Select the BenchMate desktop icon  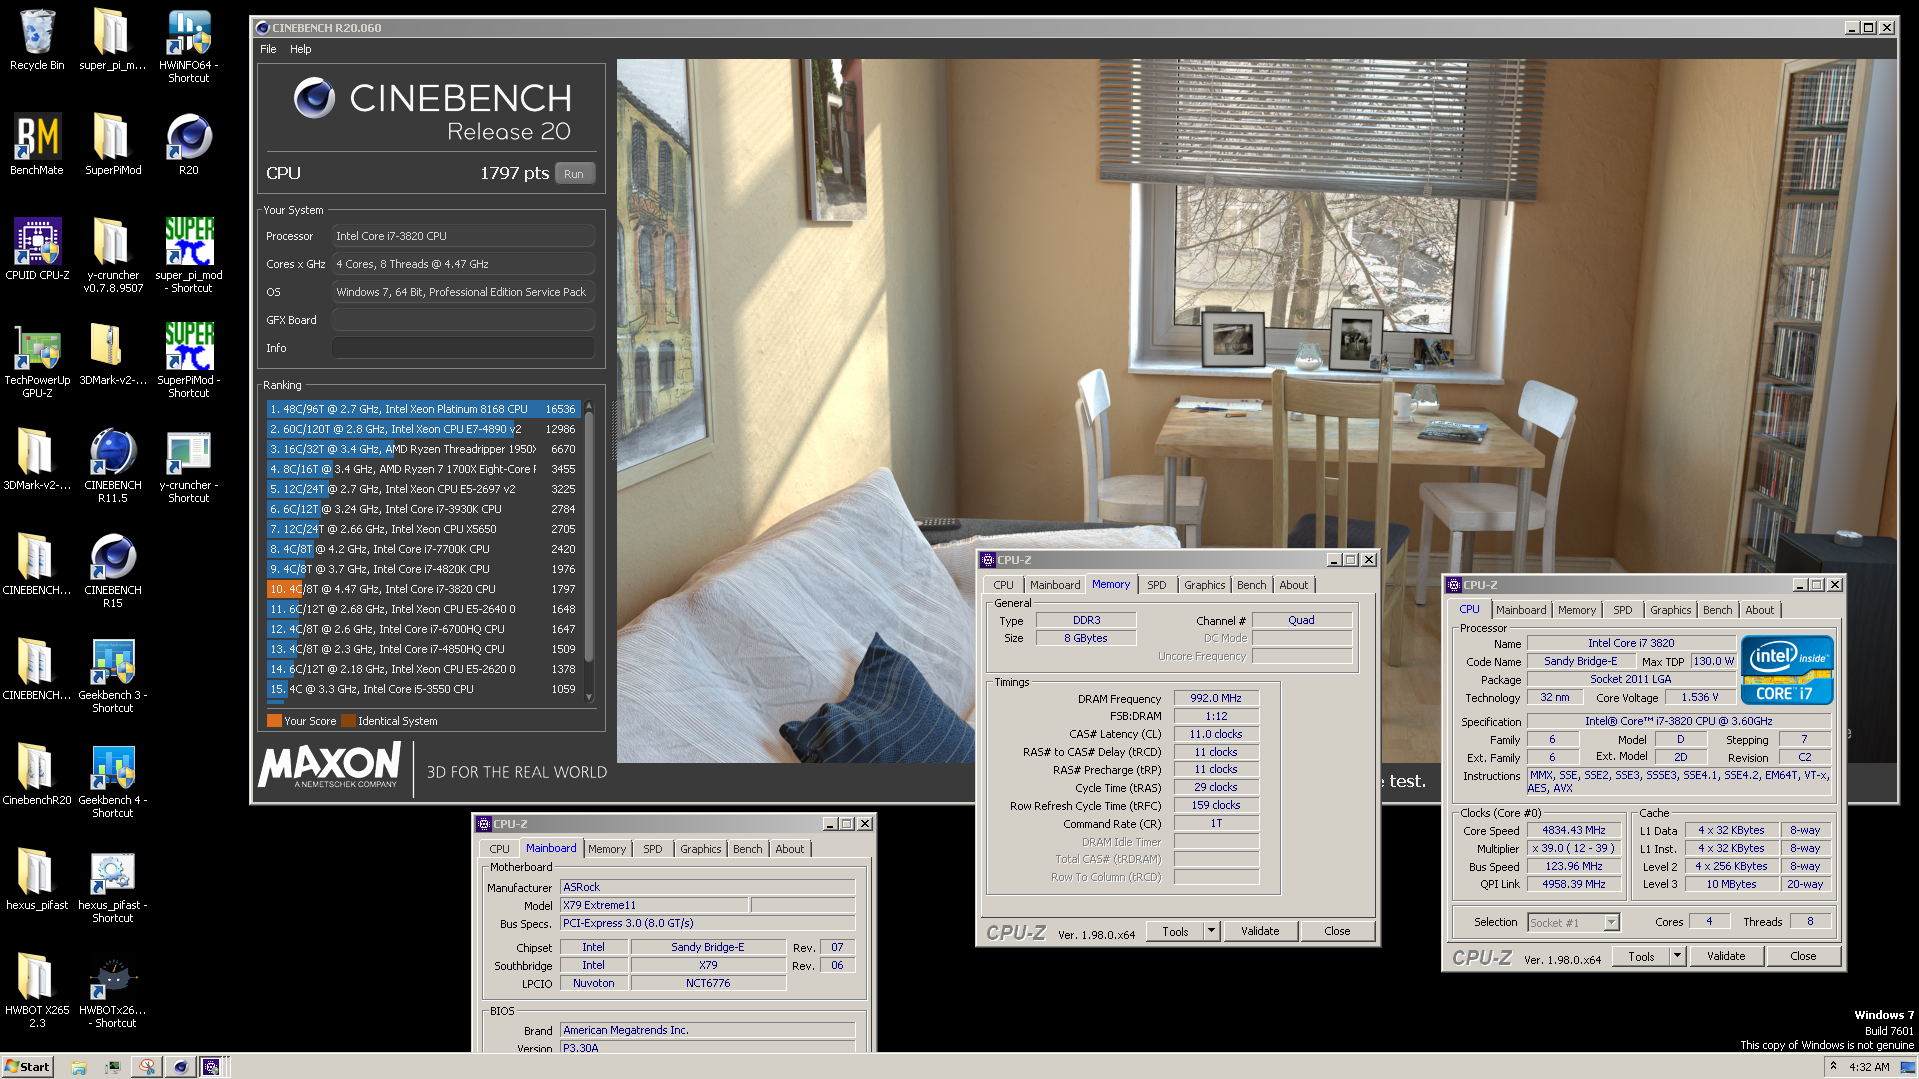pyautogui.click(x=37, y=145)
